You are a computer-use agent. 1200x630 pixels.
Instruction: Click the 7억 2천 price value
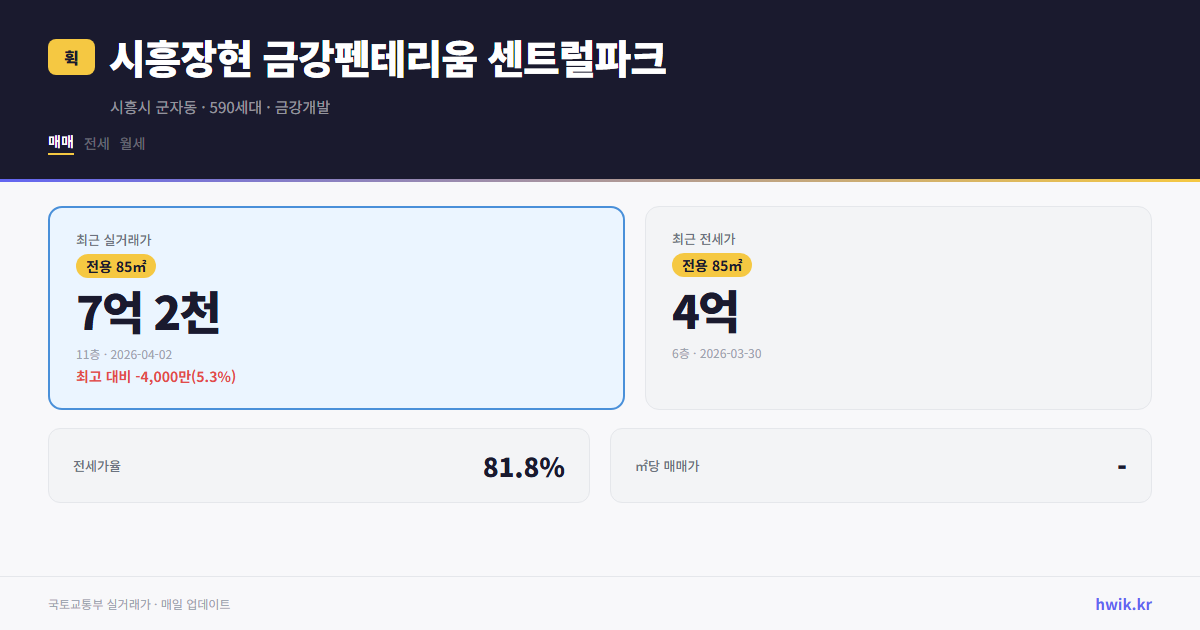pos(150,312)
